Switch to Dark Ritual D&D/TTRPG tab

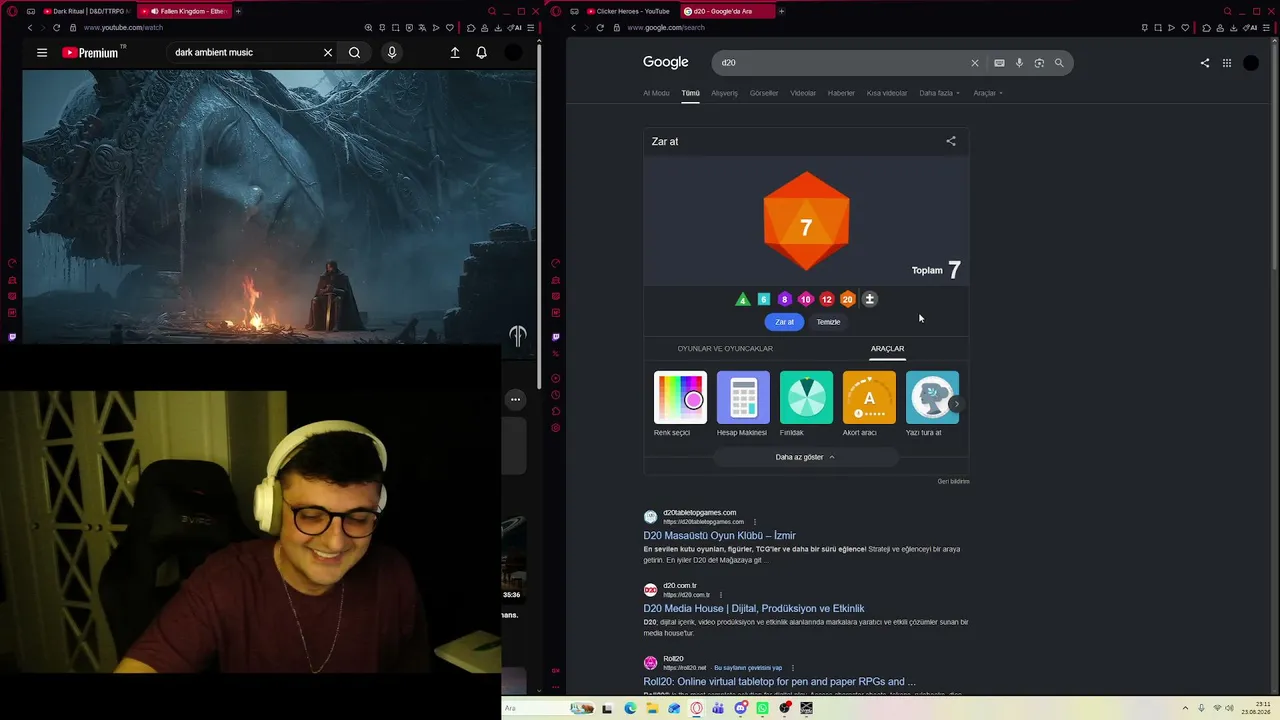tap(85, 11)
